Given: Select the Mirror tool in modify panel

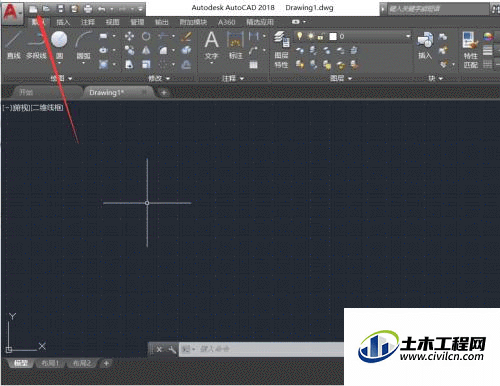Looking at the screenshot, I should 146,50.
